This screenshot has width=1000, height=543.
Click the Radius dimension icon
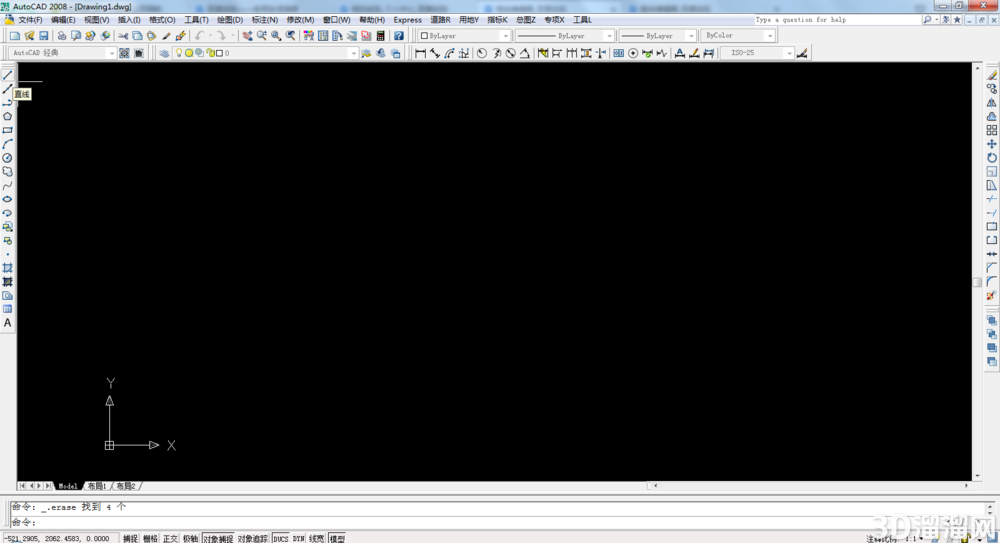point(482,53)
